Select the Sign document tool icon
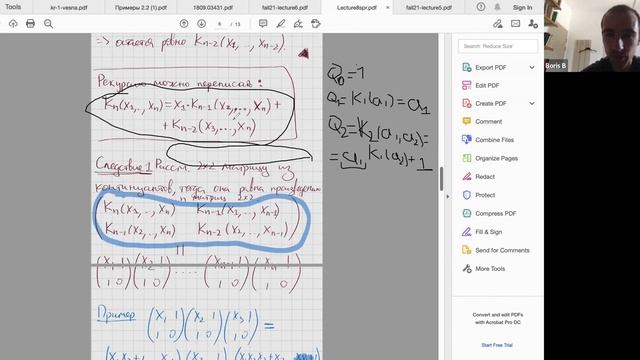The image size is (640, 360). pyautogui.click(x=298, y=24)
